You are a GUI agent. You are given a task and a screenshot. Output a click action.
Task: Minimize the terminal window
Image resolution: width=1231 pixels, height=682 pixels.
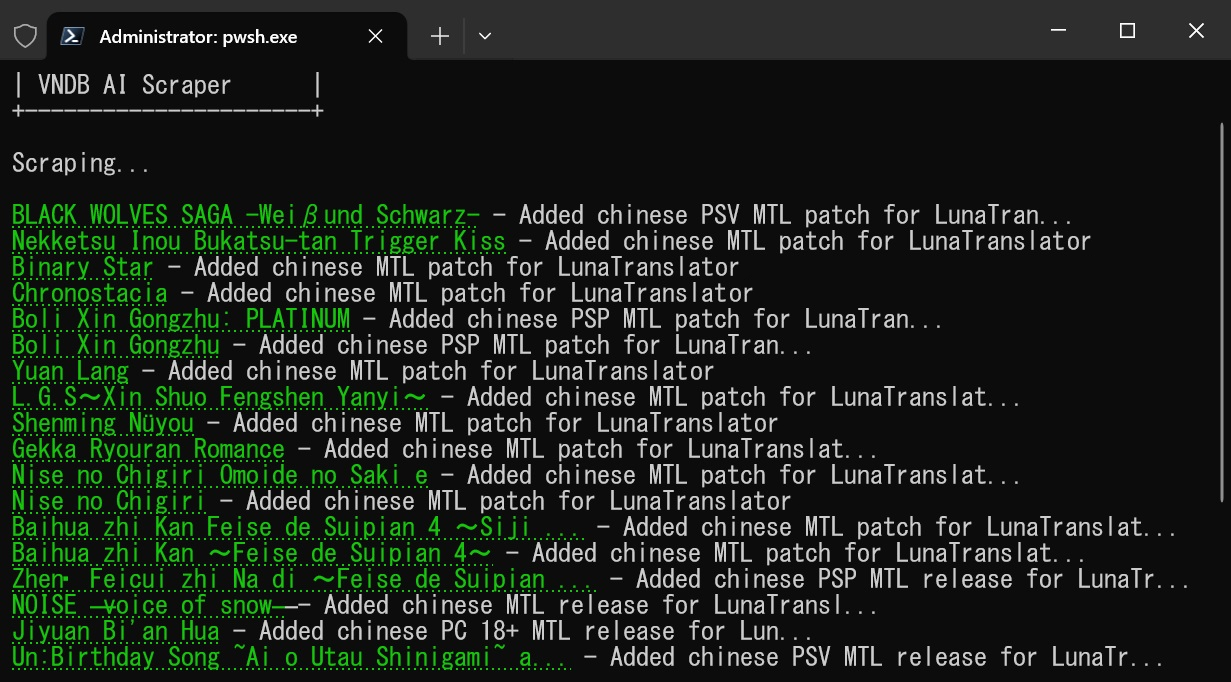pyautogui.click(x=1058, y=31)
